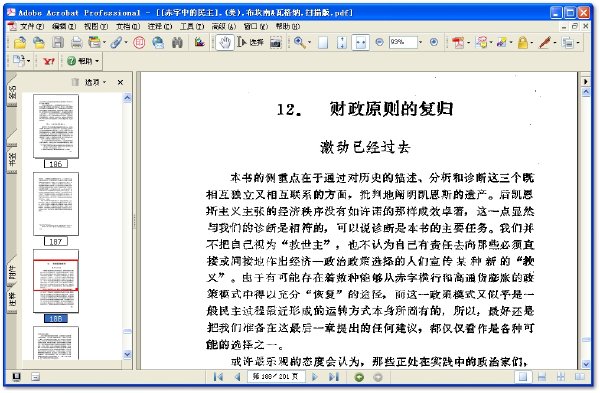The image size is (600, 393).
Task: Select page thumbnail 186
Action: click(56, 126)
